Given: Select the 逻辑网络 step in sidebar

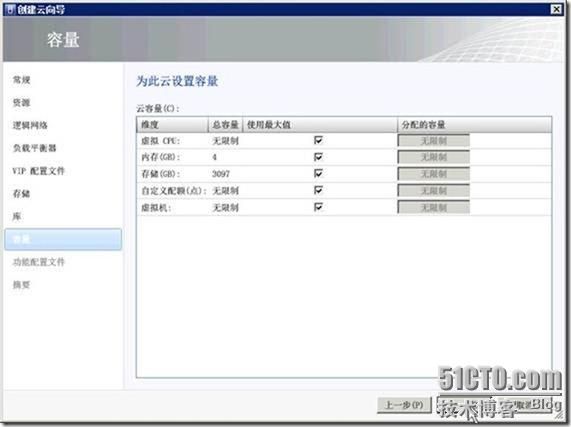Looking at the screenshot, I should (x=30, y=125).
